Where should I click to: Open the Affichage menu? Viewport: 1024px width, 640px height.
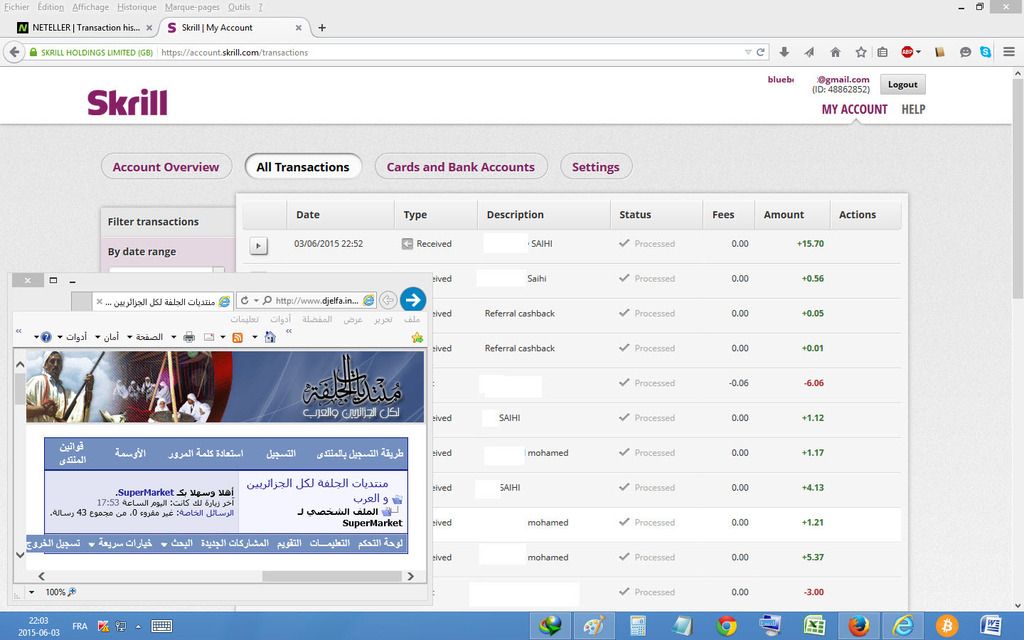coord(90,7)
